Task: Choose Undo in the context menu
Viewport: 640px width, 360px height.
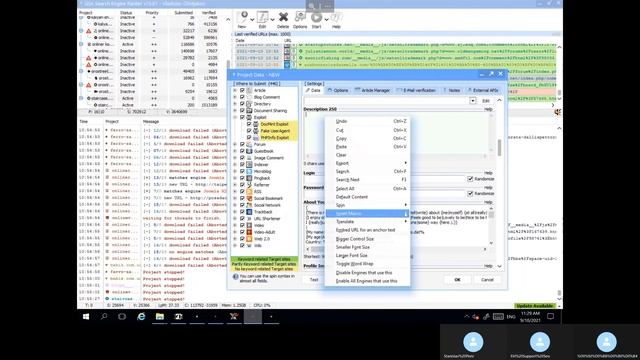Action: [x=367, y=121]
